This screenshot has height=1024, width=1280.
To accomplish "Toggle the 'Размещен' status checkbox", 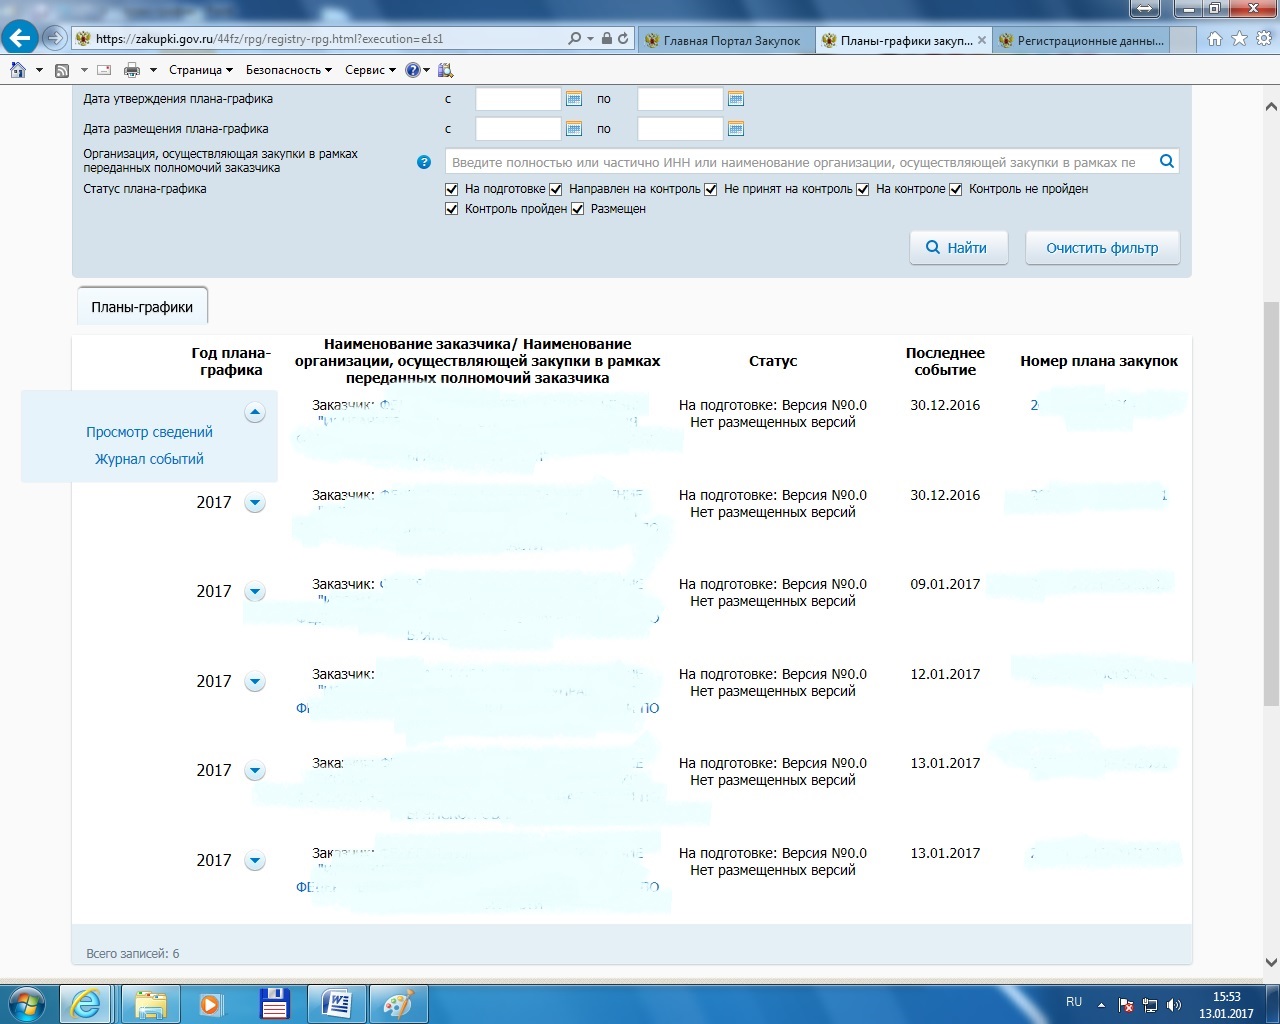I will pyautogui.click(x=578, y=209).
